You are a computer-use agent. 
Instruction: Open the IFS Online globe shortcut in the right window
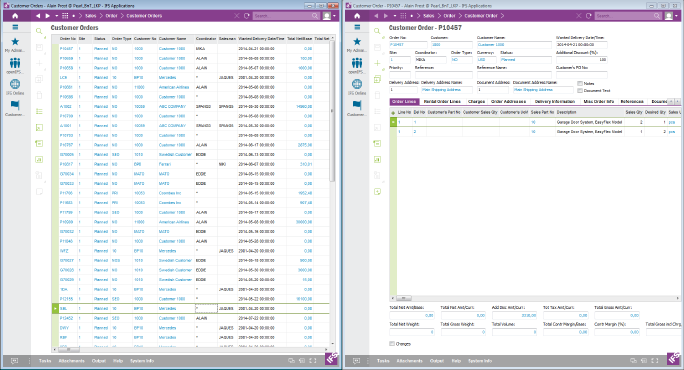(357, 84)
